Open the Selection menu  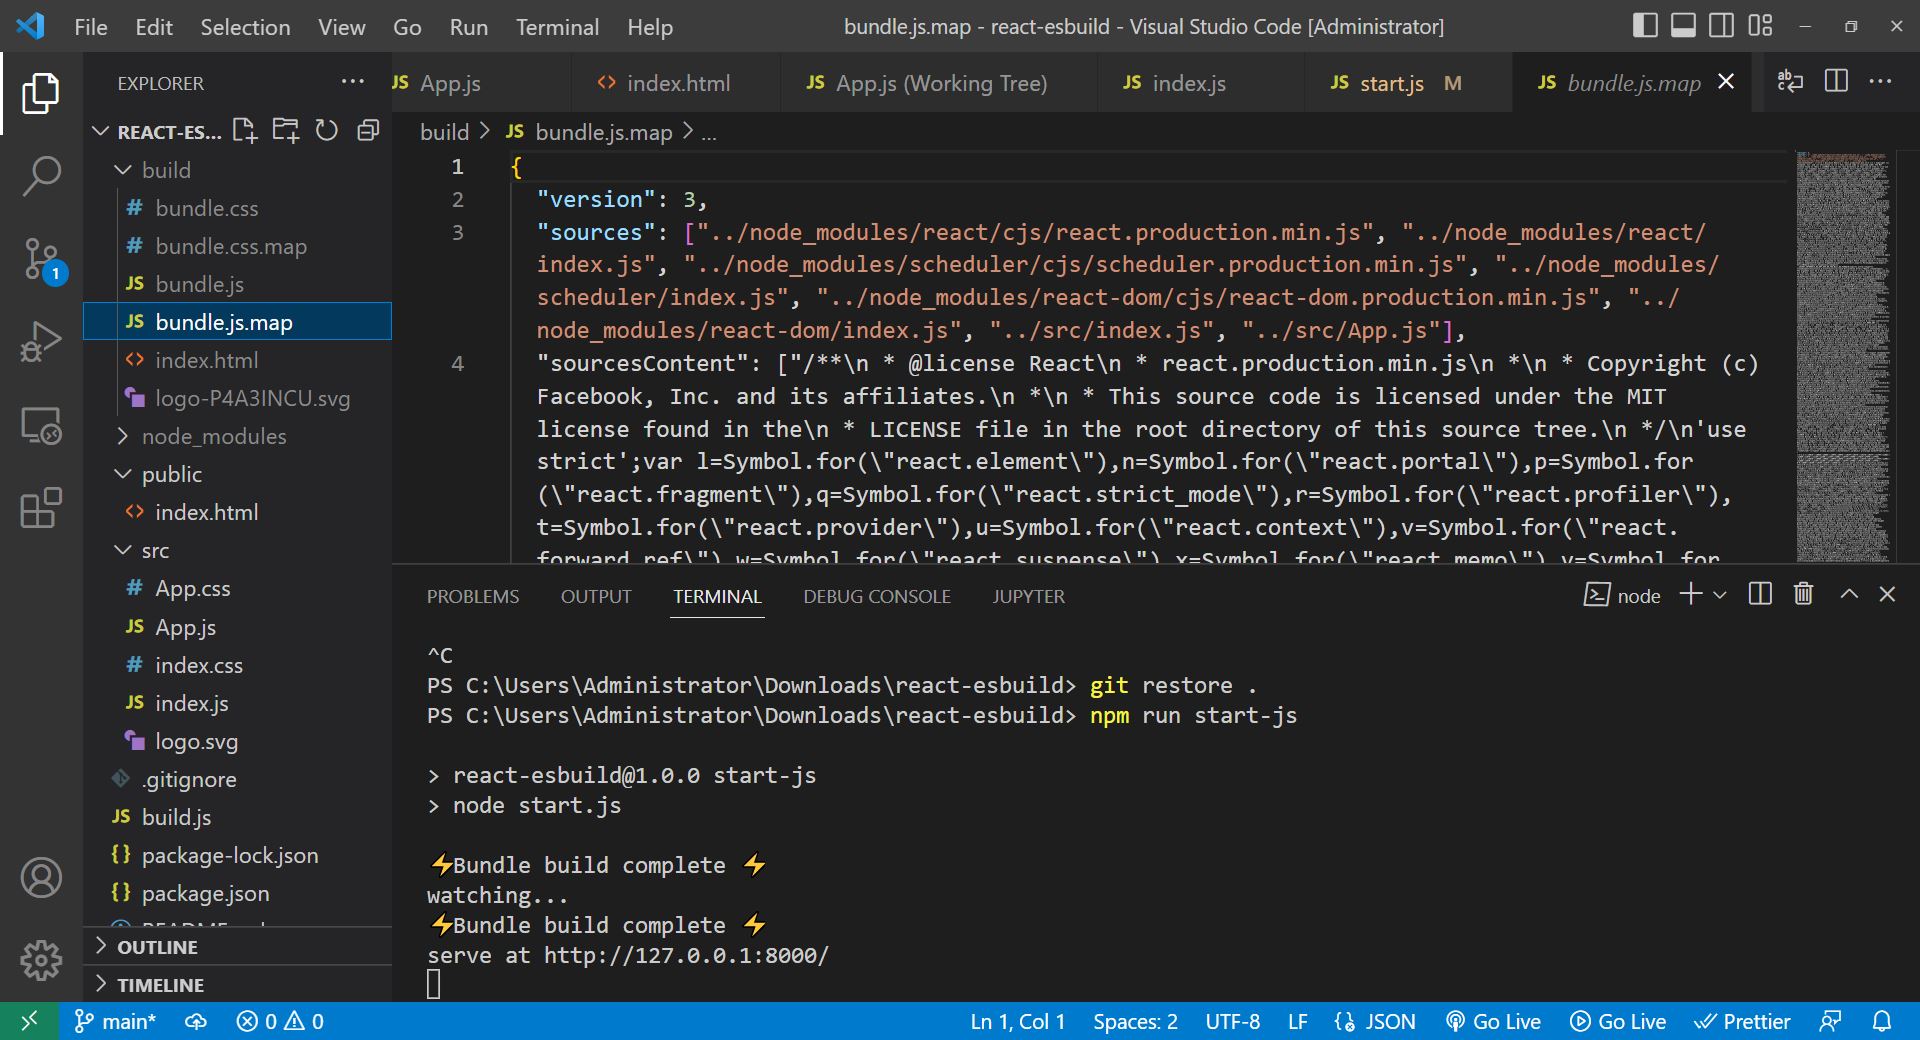pyautogui.click(x=245, y=27)
